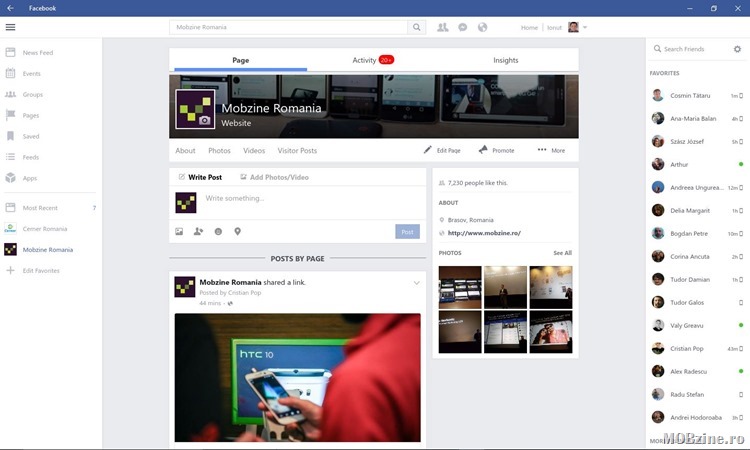750x450 pixels.
Task: Switch to the Insights tab
Action: pos(506,60)
